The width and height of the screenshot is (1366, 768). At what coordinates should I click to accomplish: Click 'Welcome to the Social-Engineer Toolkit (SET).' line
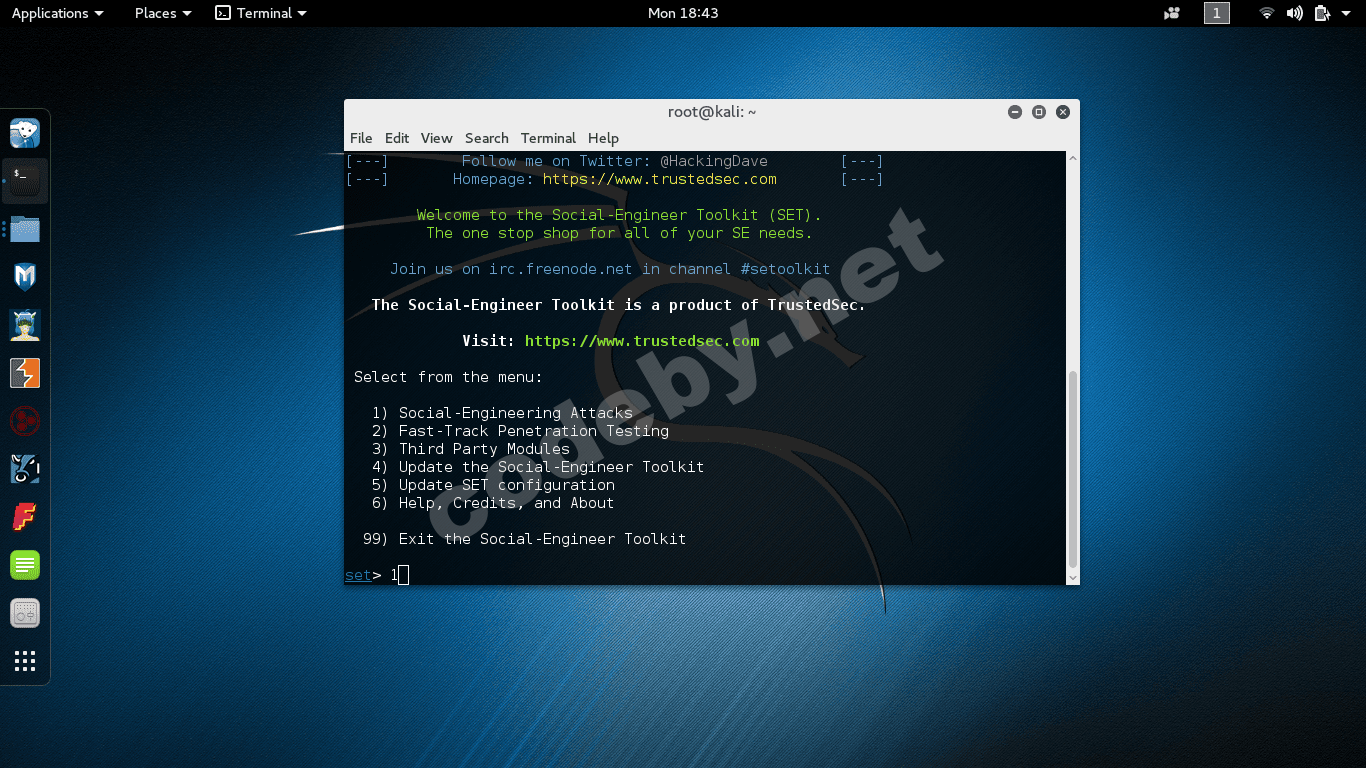(619, 215)
